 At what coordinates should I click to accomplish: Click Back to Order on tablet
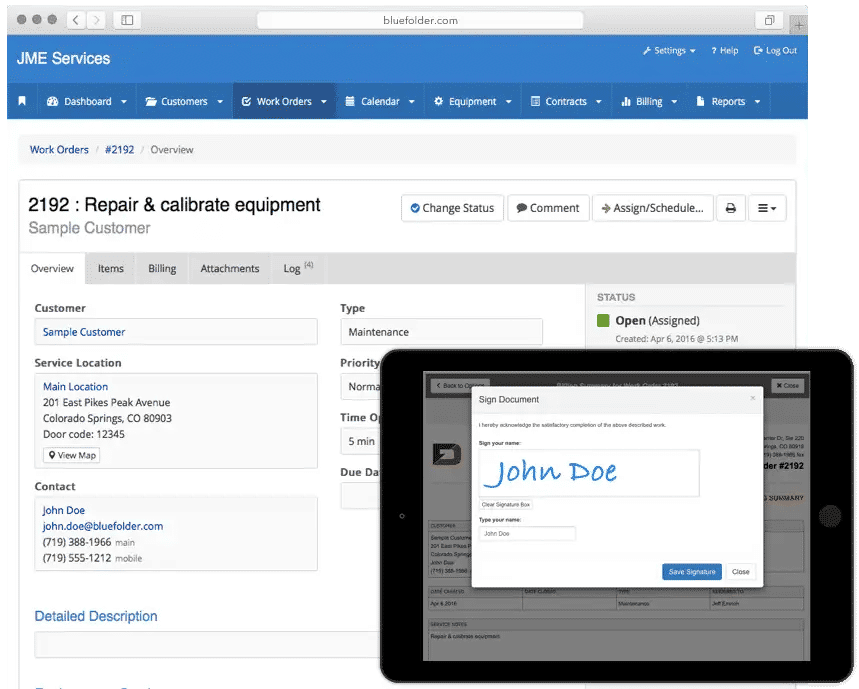pos(460,386)
